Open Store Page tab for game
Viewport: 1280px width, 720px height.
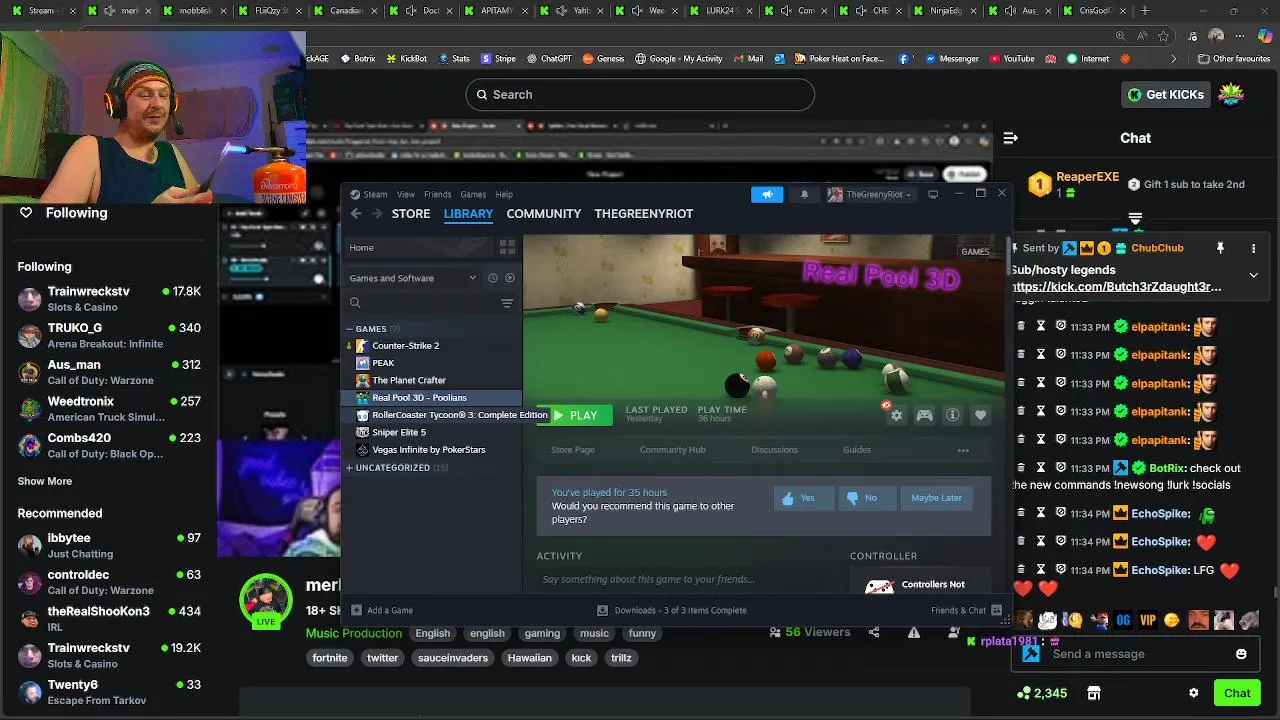point(573,450)
